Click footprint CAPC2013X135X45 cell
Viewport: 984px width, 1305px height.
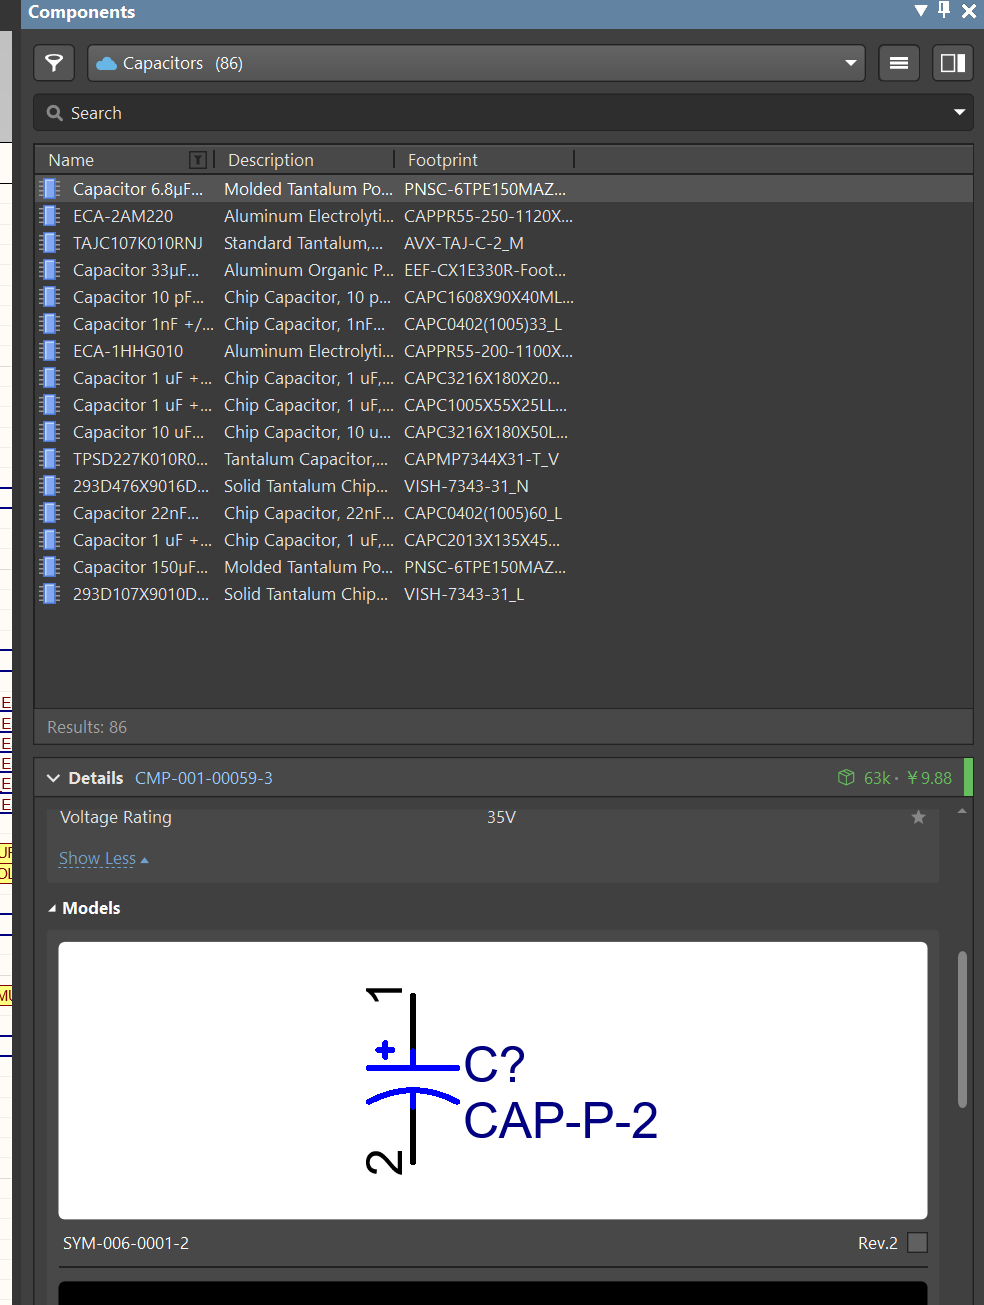(482, 540)
